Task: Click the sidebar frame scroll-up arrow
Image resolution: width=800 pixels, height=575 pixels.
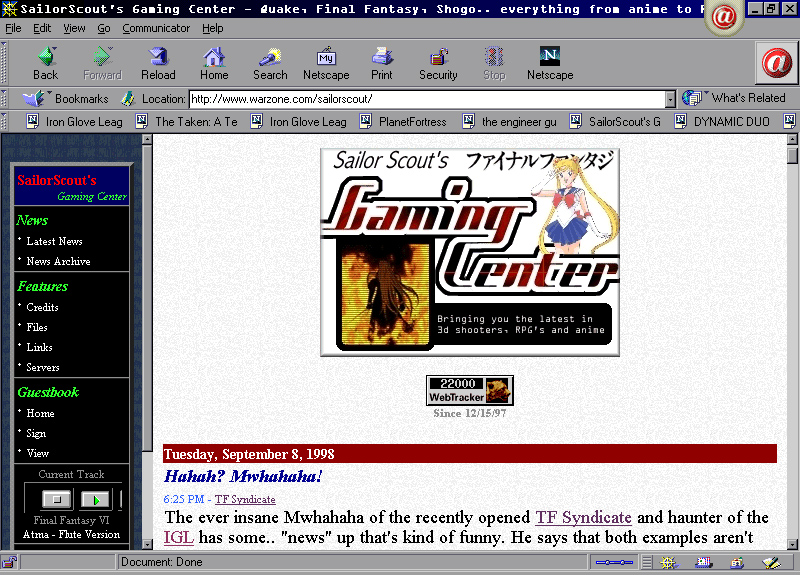Action: [x=147, y=139]
